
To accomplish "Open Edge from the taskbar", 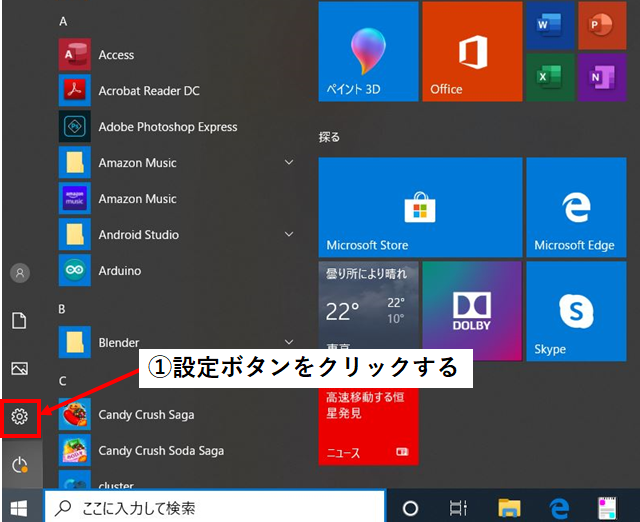I will tap(559, 508).
